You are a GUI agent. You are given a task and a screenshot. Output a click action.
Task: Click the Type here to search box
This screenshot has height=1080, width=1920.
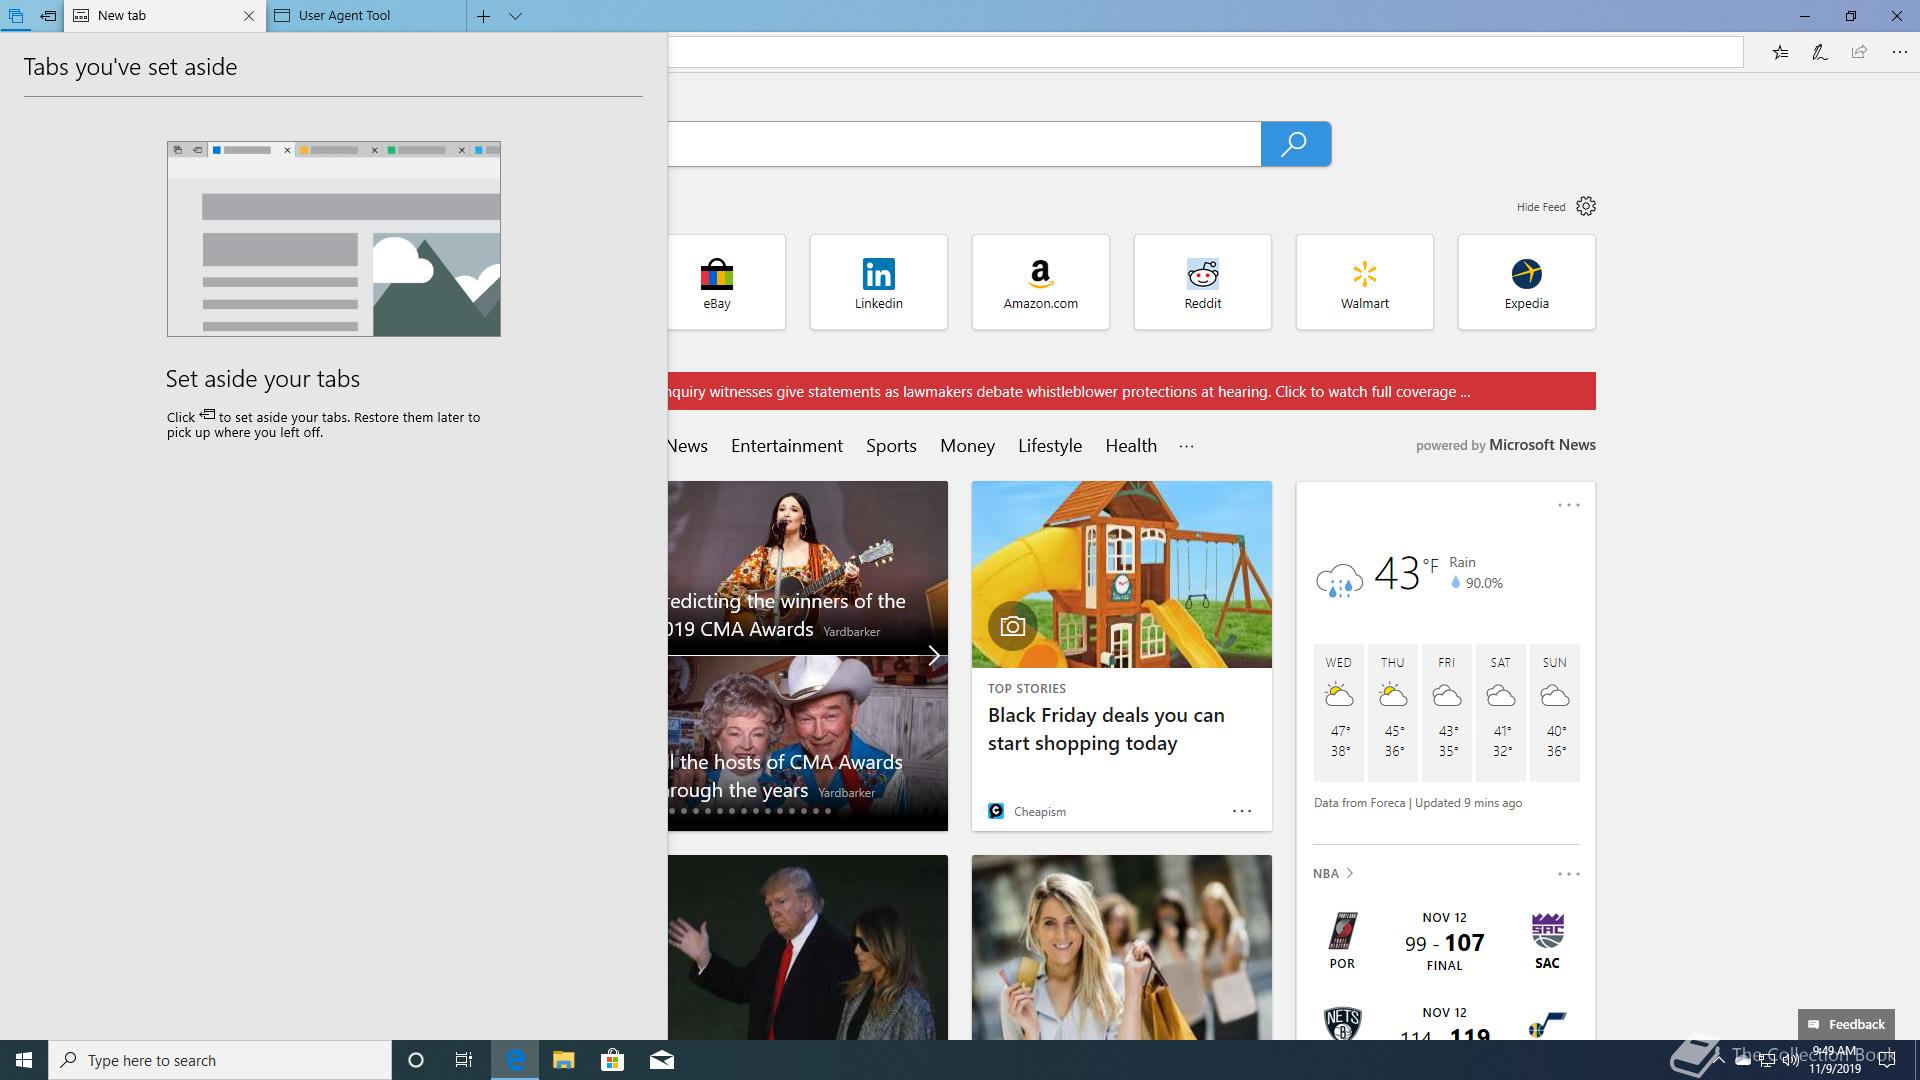pos(220,1060)
